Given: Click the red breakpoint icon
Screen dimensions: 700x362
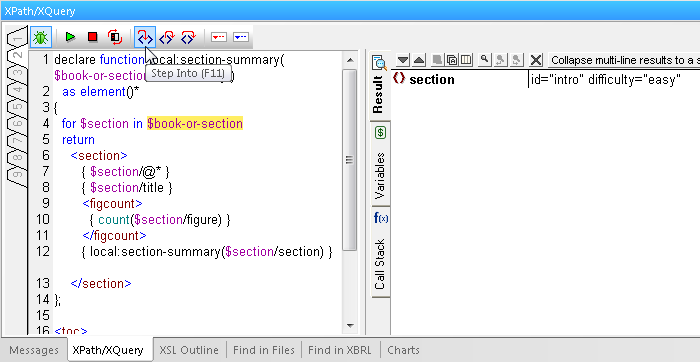Looking at the screenshot, I should coord(219,37).
